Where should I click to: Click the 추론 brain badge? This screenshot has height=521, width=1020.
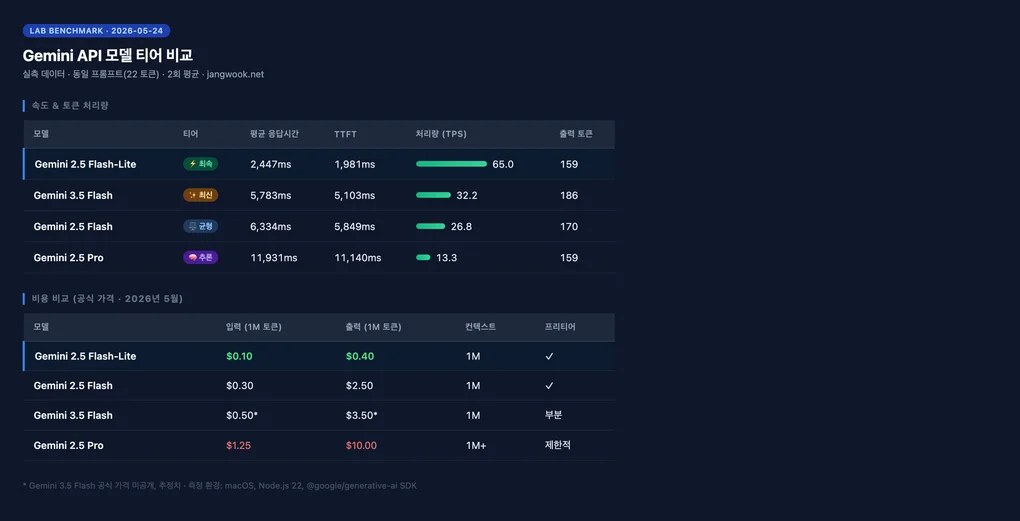click(200, 258)
